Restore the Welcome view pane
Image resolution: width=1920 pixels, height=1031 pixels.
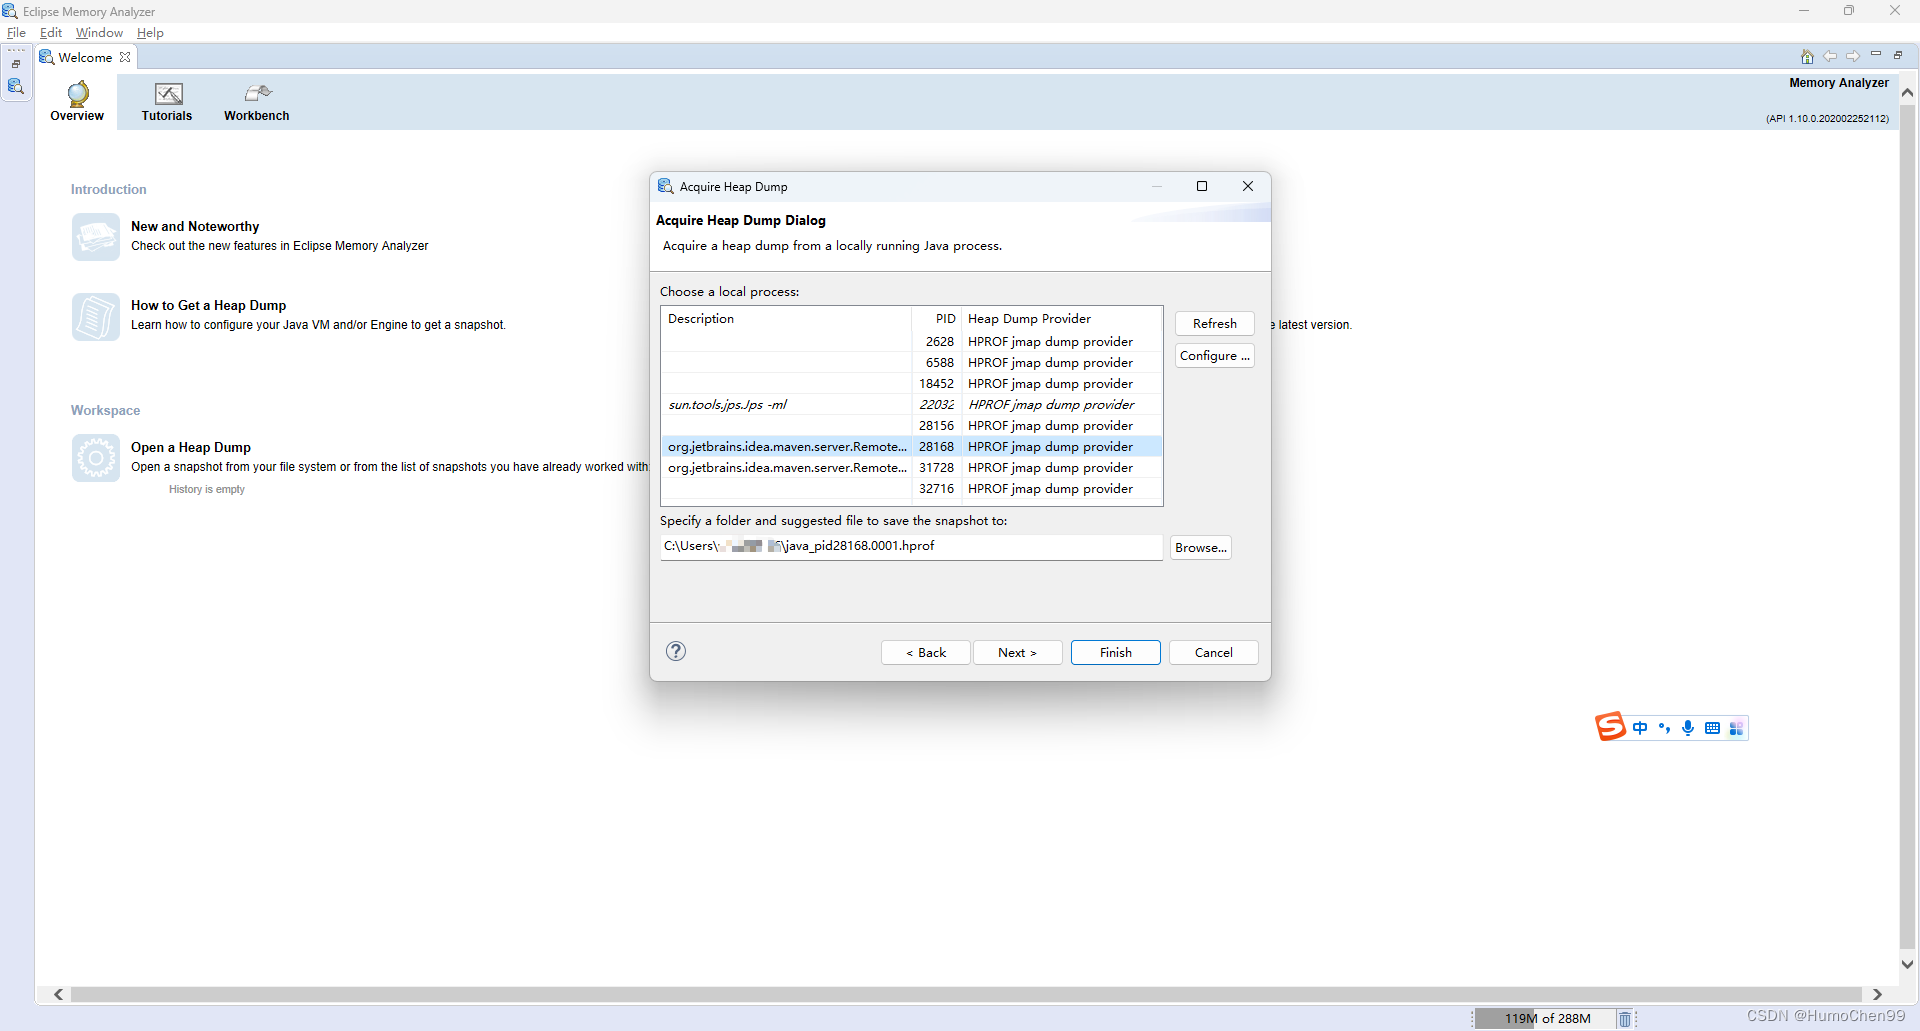(1898, 55)
